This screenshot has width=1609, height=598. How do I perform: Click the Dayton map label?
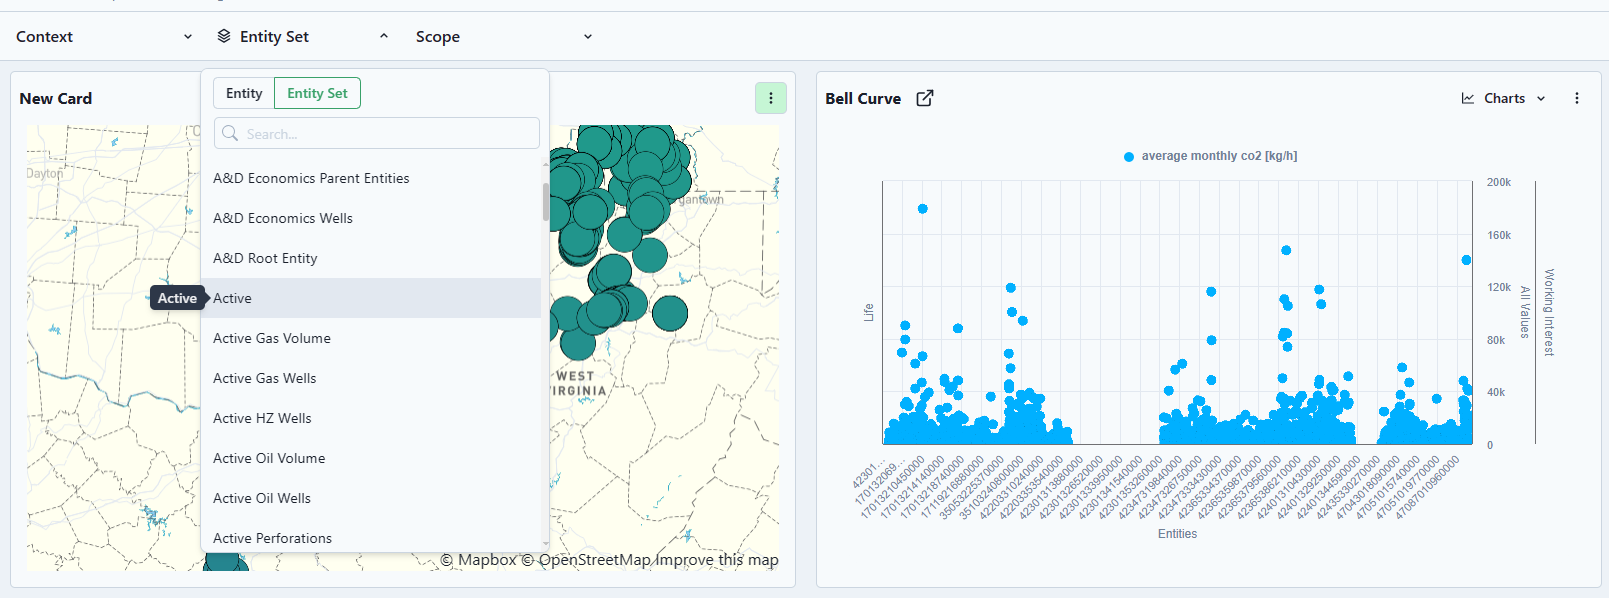click(44, 173)
